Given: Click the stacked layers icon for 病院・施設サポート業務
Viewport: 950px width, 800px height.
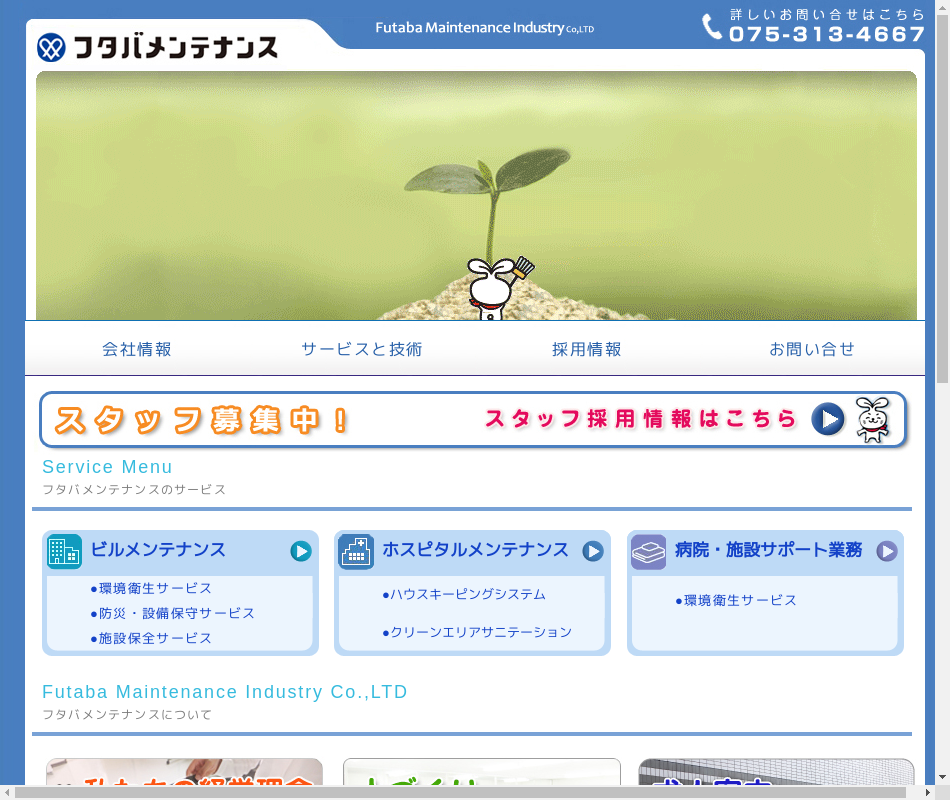Looking at the screenshot, I should click(648, 552).
